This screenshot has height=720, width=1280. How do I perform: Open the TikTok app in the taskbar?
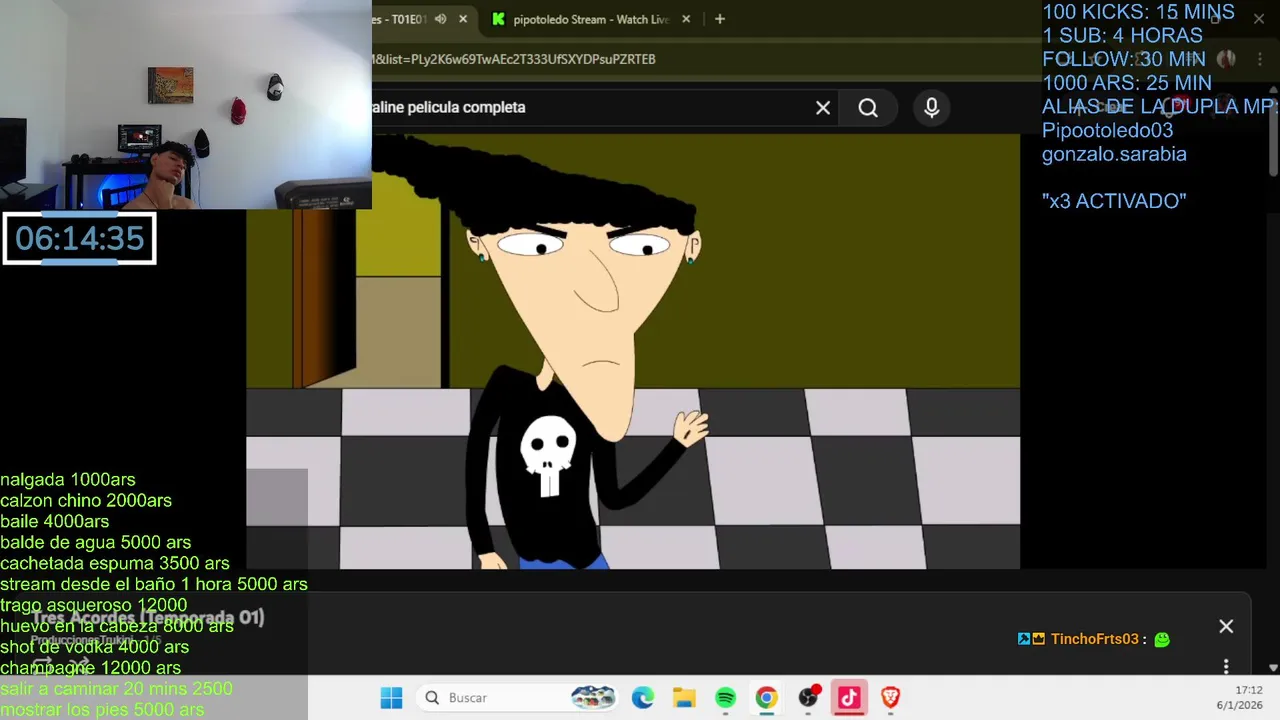coord(849,698)
